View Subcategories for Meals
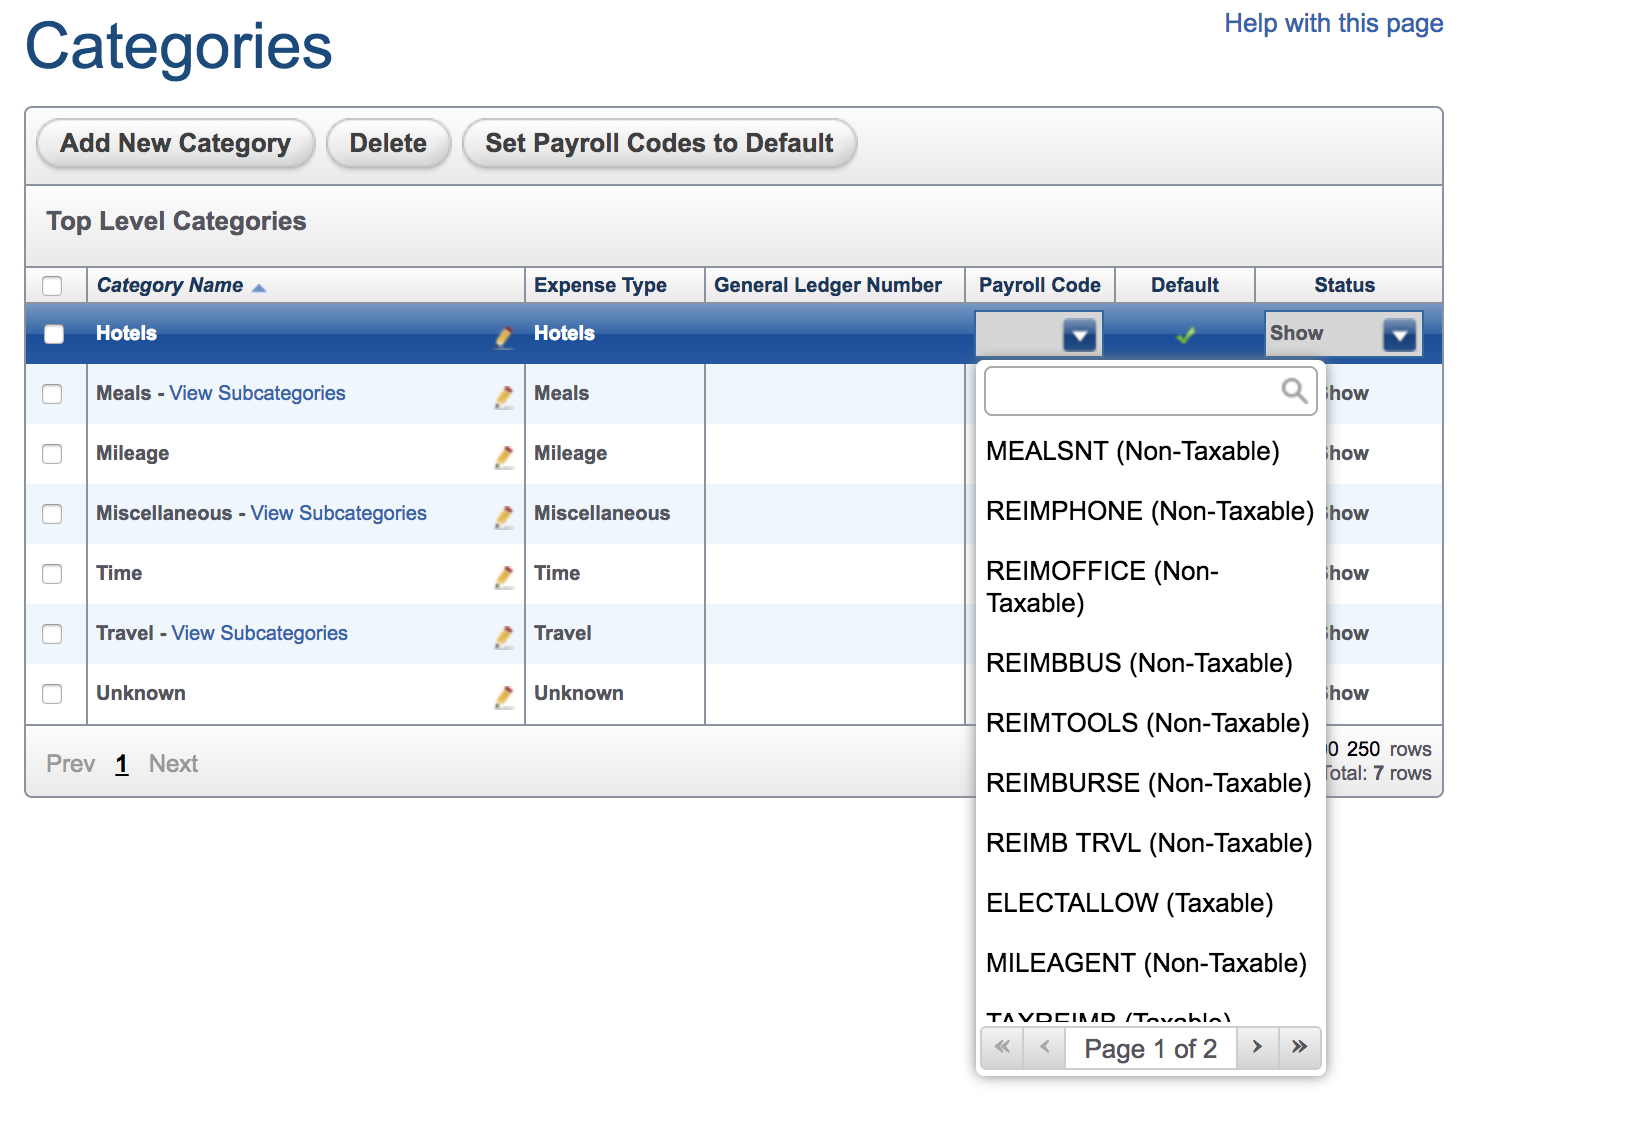This screenshot has width=1644, height=1134. click(x=257, y=393)
